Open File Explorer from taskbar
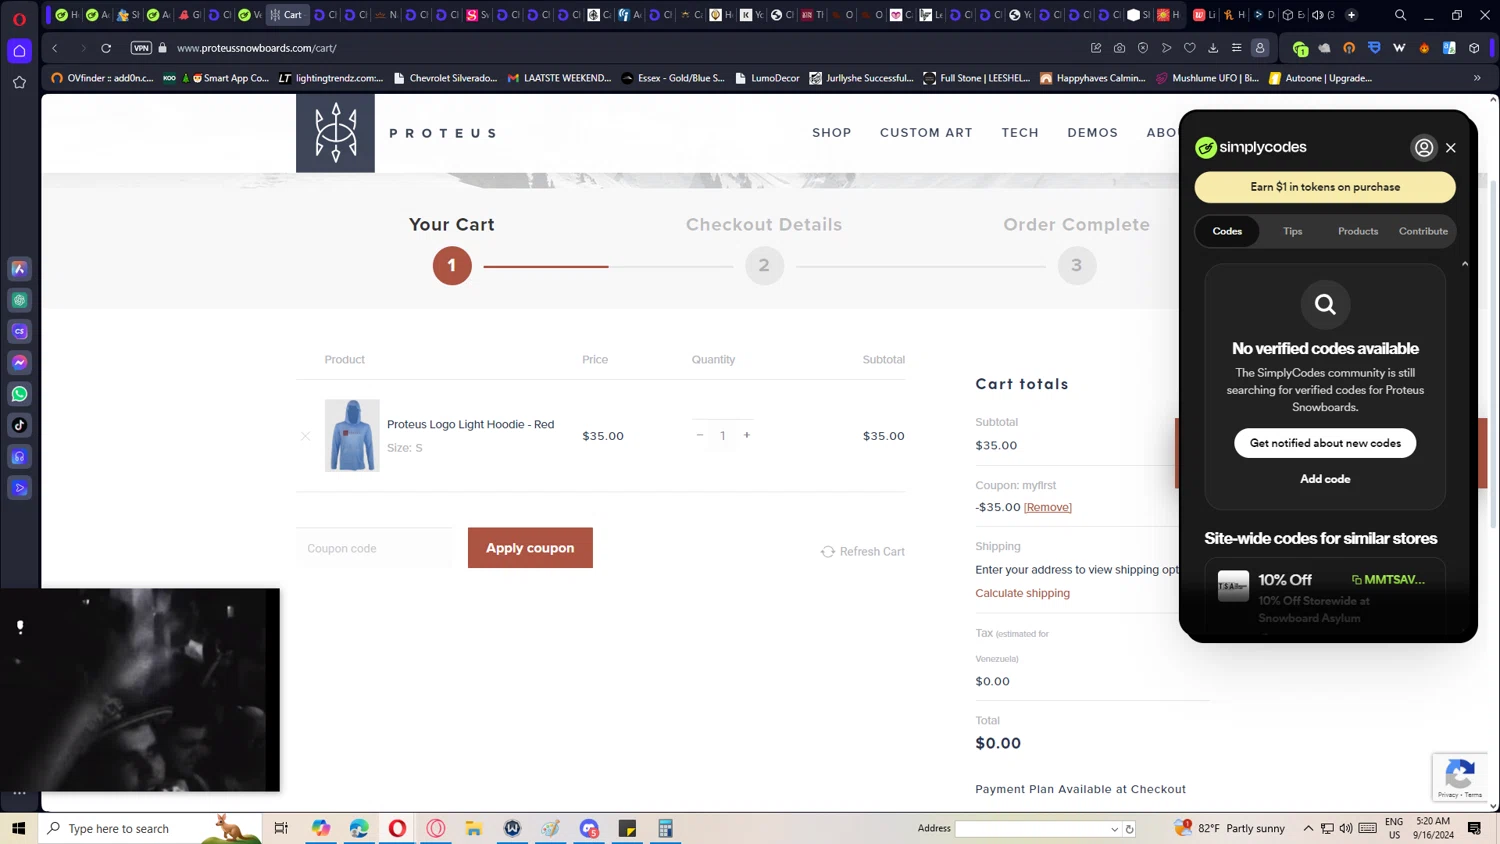 coord(473,828)
